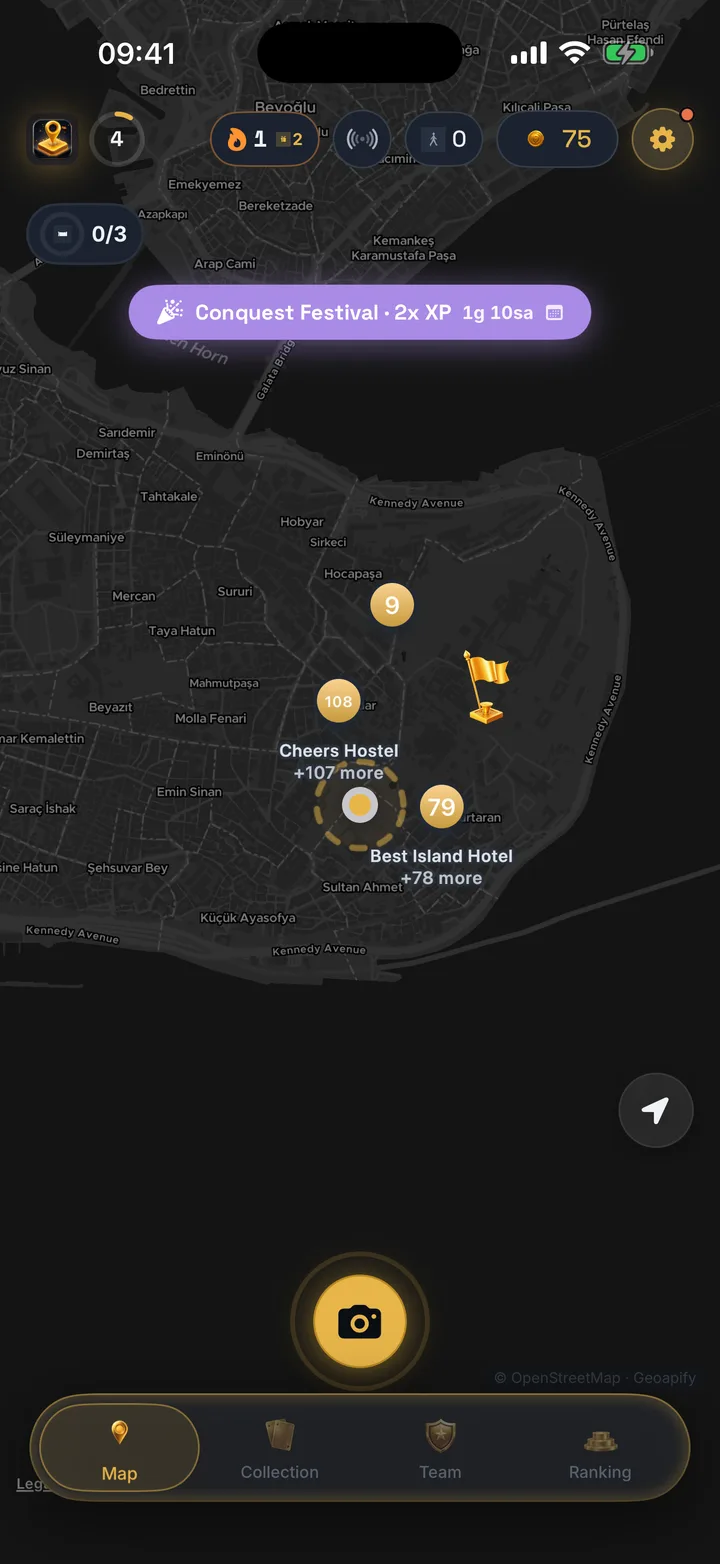Screen dimensions: 720x1564
Task: Select the map cluster marker 9
Action: 392,604
